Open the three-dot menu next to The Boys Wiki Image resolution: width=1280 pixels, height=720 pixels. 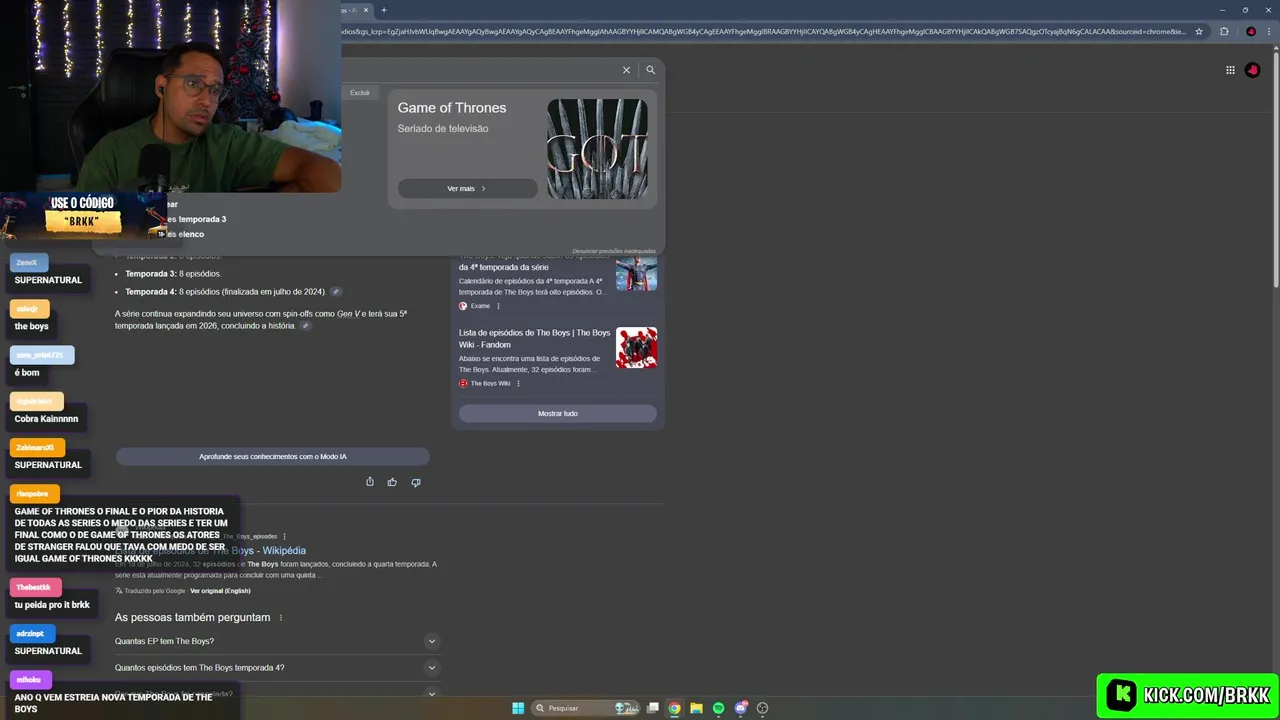pyautogui.click(x=518, y=383)
